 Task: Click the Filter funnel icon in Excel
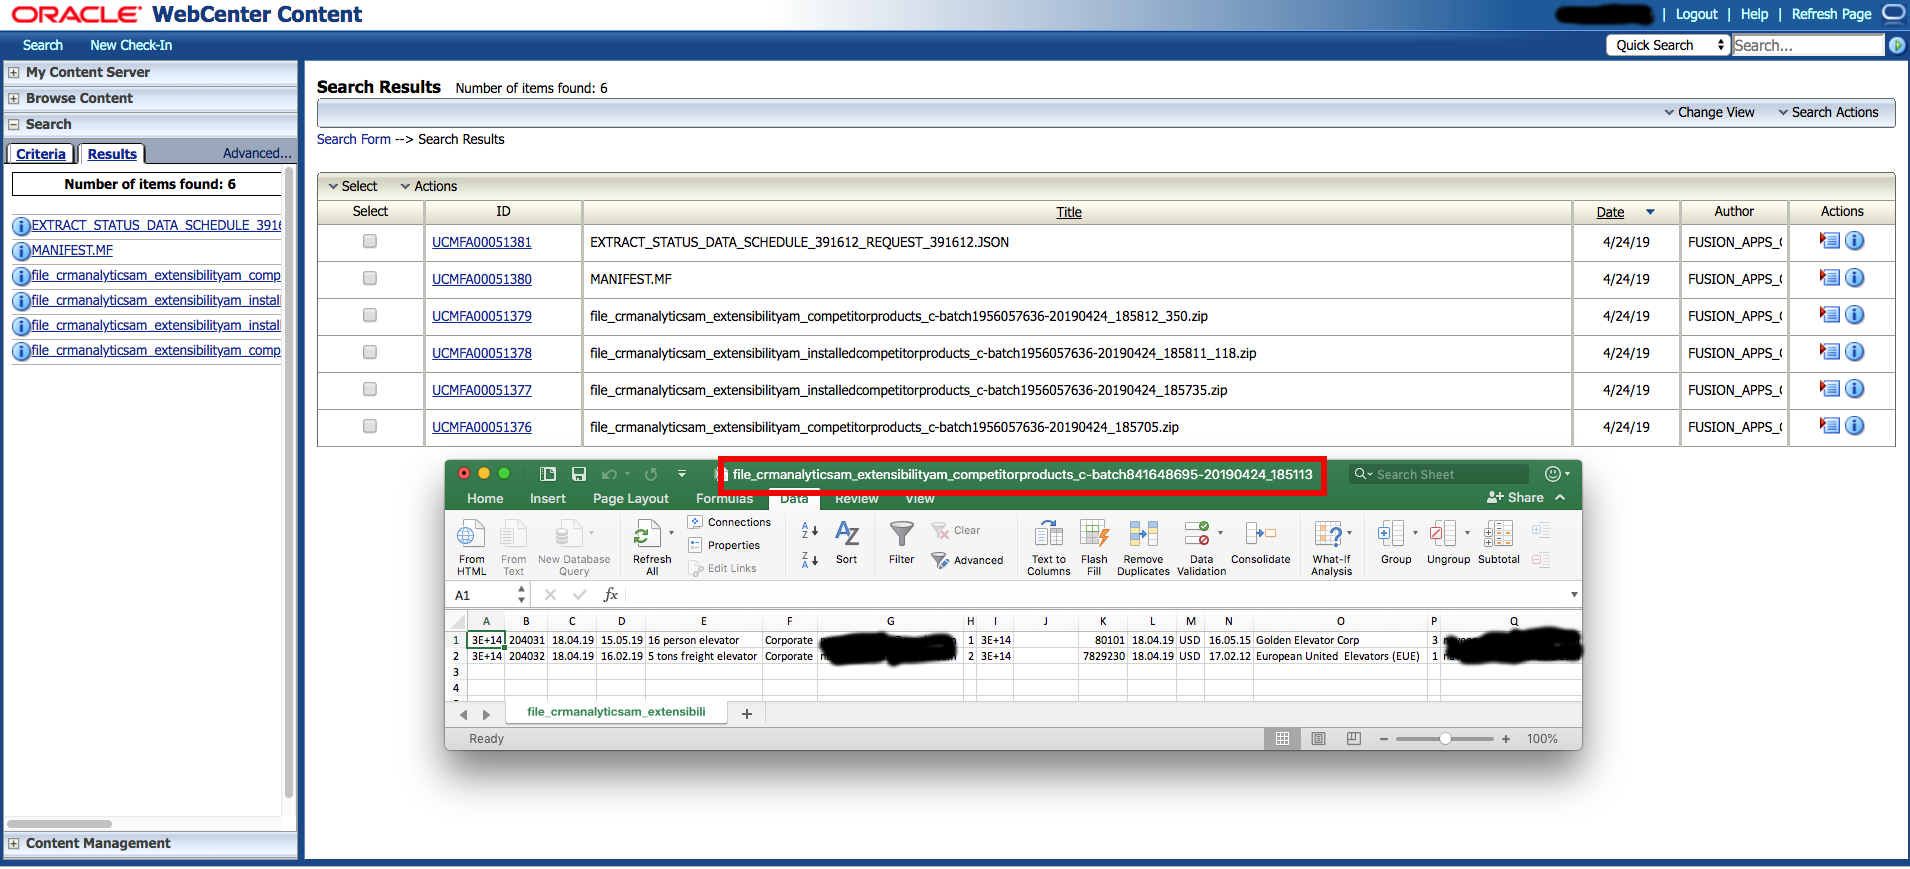point(901,534)
